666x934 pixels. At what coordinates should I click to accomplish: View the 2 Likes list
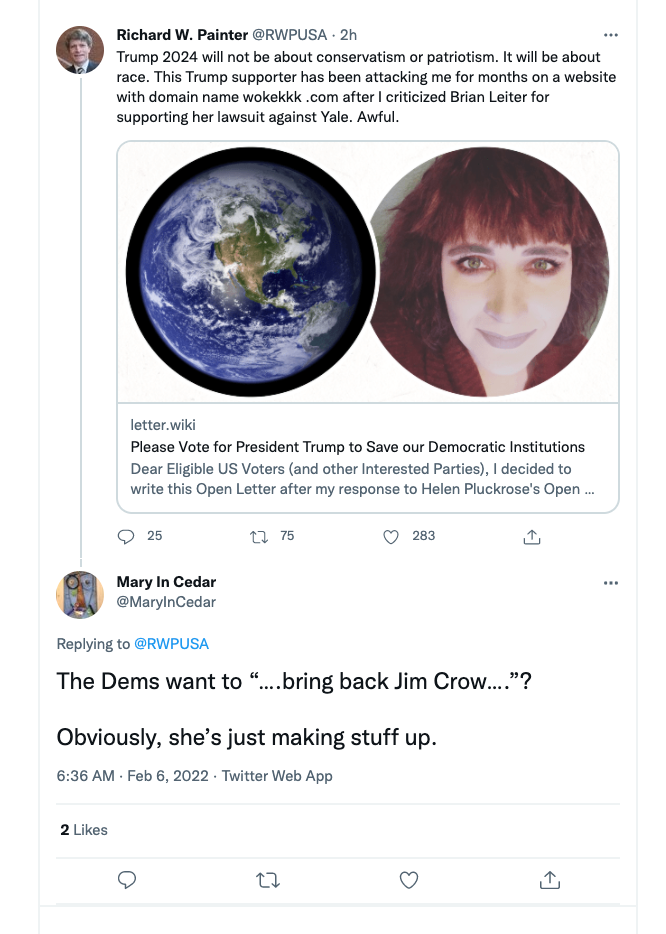(x=84, y=829)
